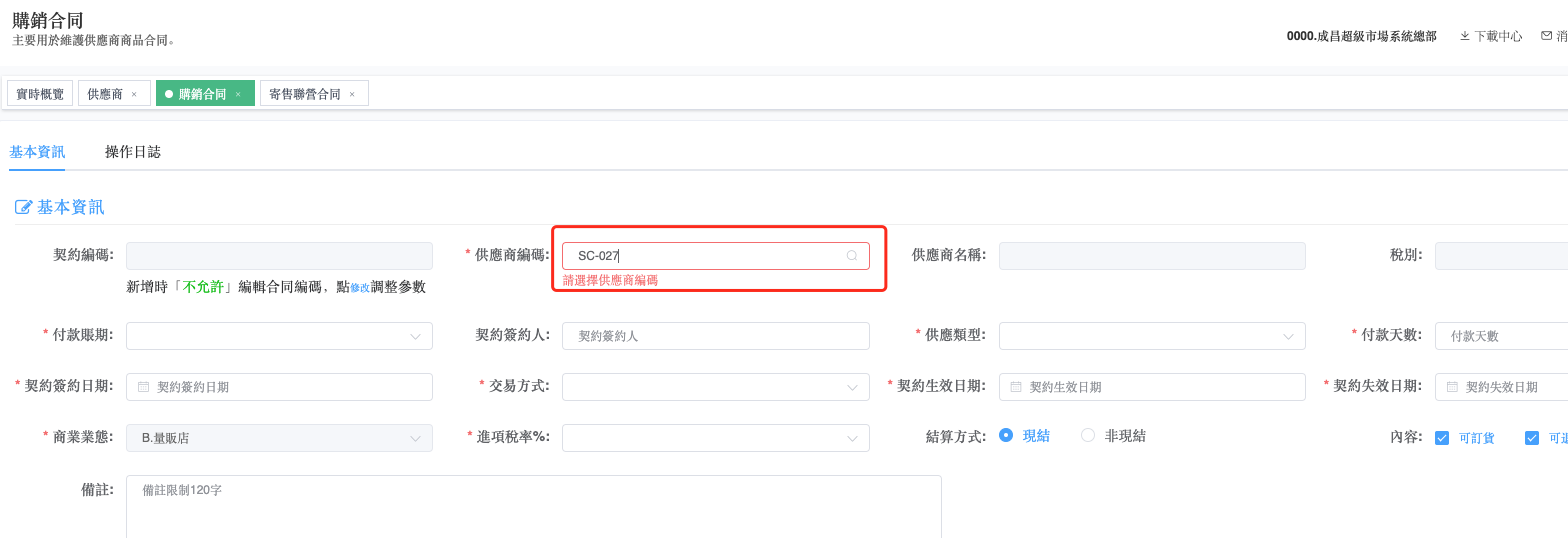Image resolution: width=1568 pixels, height=538 pixels.
Task: Click the search icon in 供應商編碼 field
Action: pyautogui.click(x=852, y=256)
